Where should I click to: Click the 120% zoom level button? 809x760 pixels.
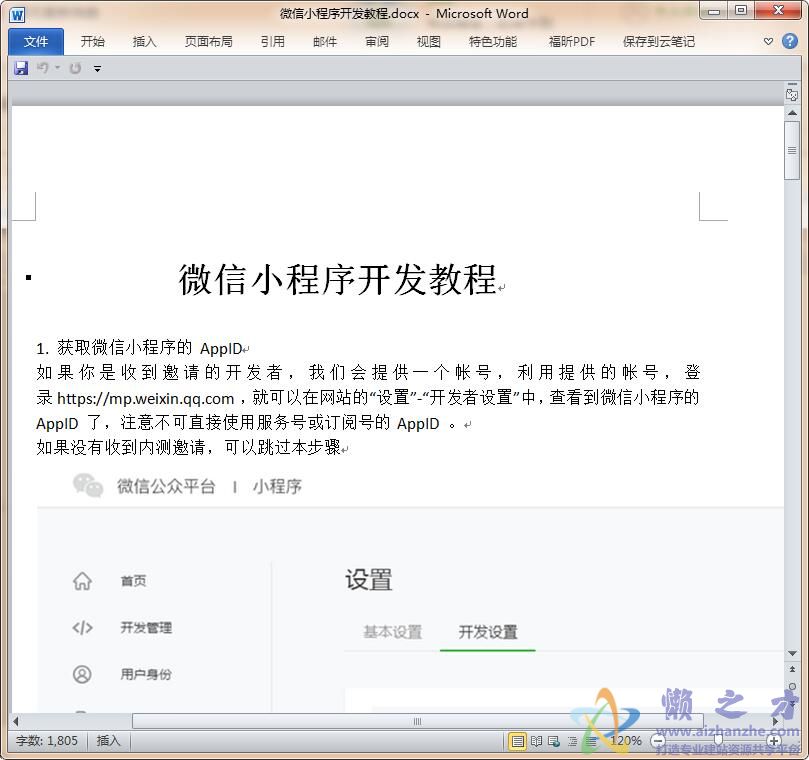click(626, 741)
